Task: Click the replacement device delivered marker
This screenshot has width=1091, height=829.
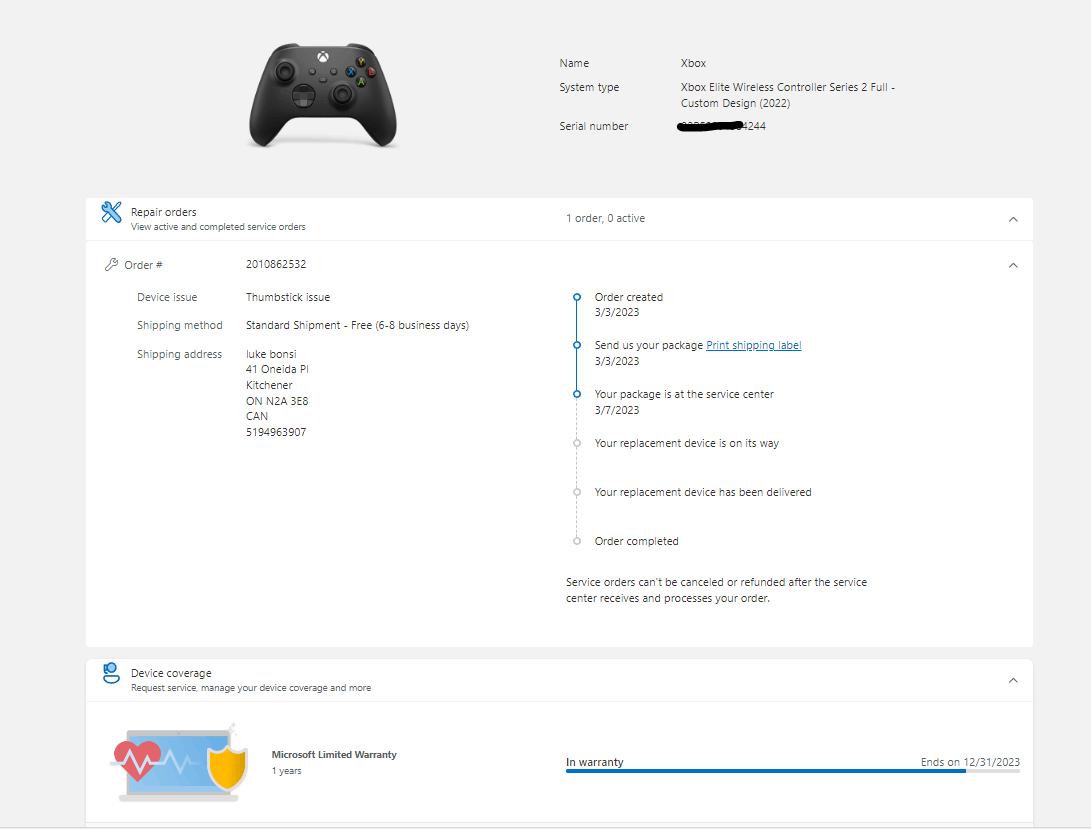Action: click(x=577, y=492)
